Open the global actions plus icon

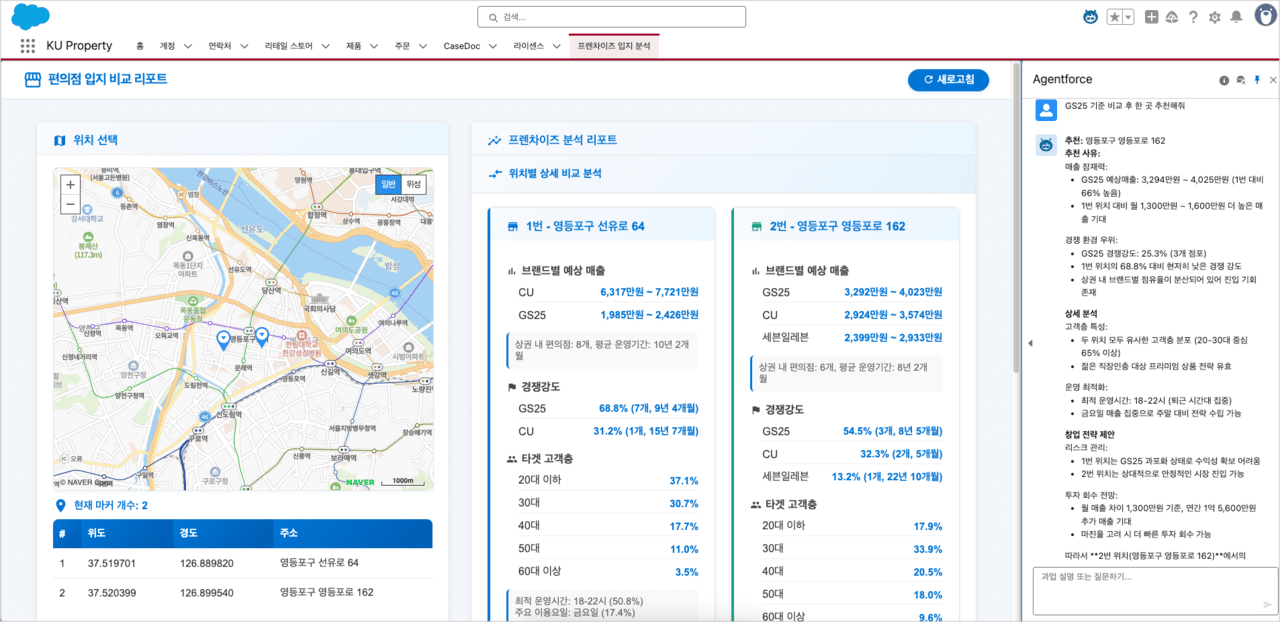[x=1151, y=16]
